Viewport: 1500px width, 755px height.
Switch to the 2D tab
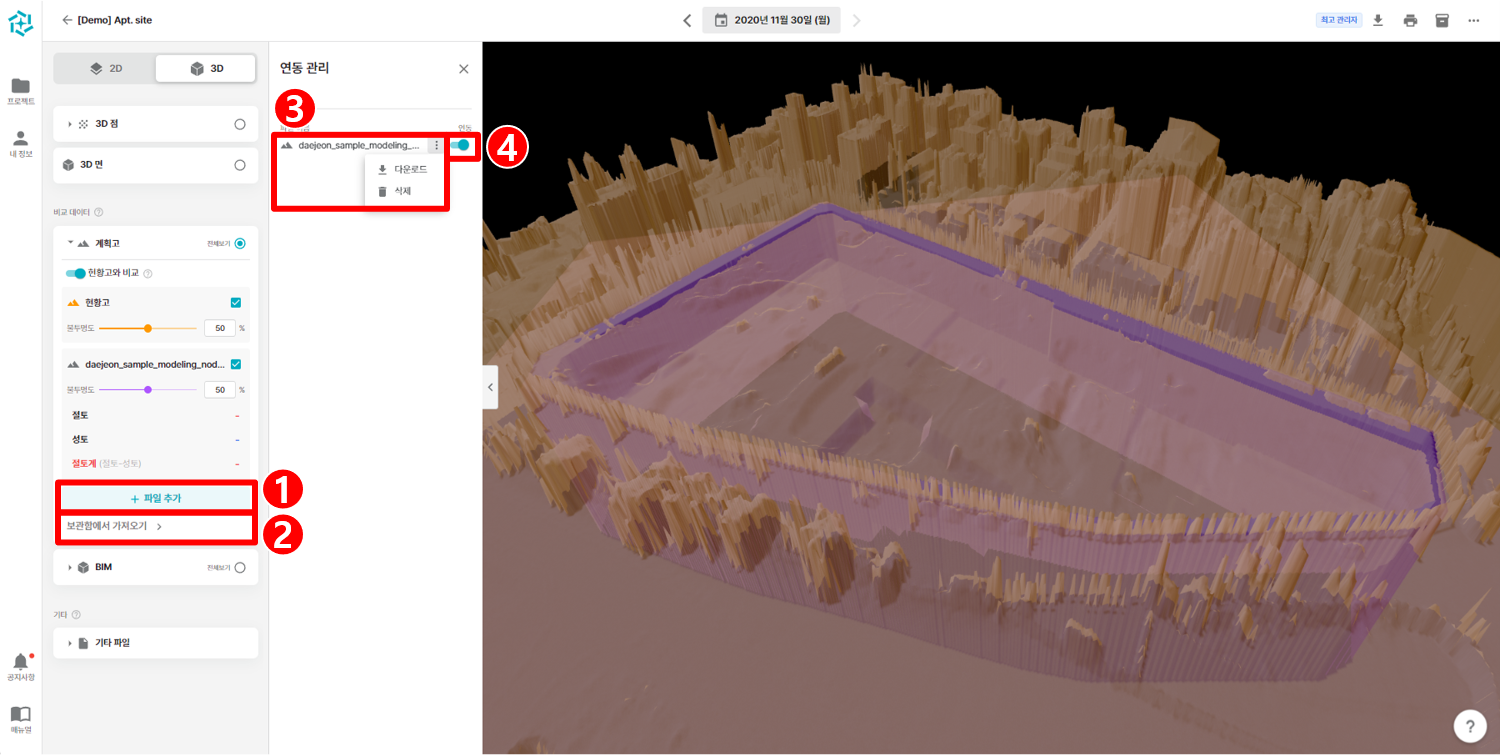(105, 68)
